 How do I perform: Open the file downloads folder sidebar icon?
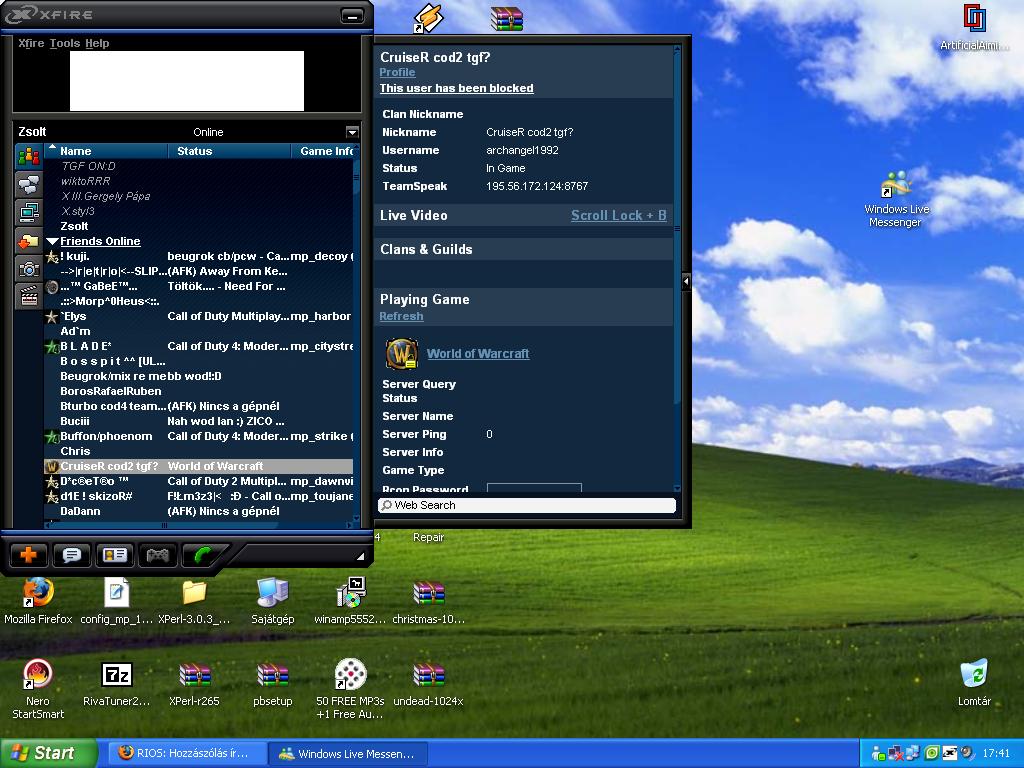coord(28,240)
